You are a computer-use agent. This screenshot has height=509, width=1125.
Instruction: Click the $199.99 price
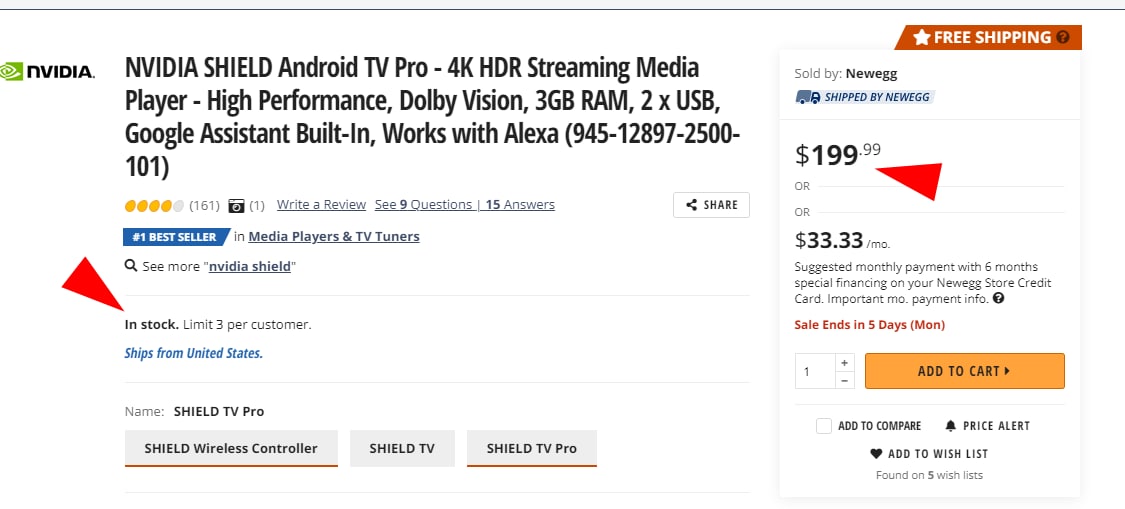[x=837, y=154]
